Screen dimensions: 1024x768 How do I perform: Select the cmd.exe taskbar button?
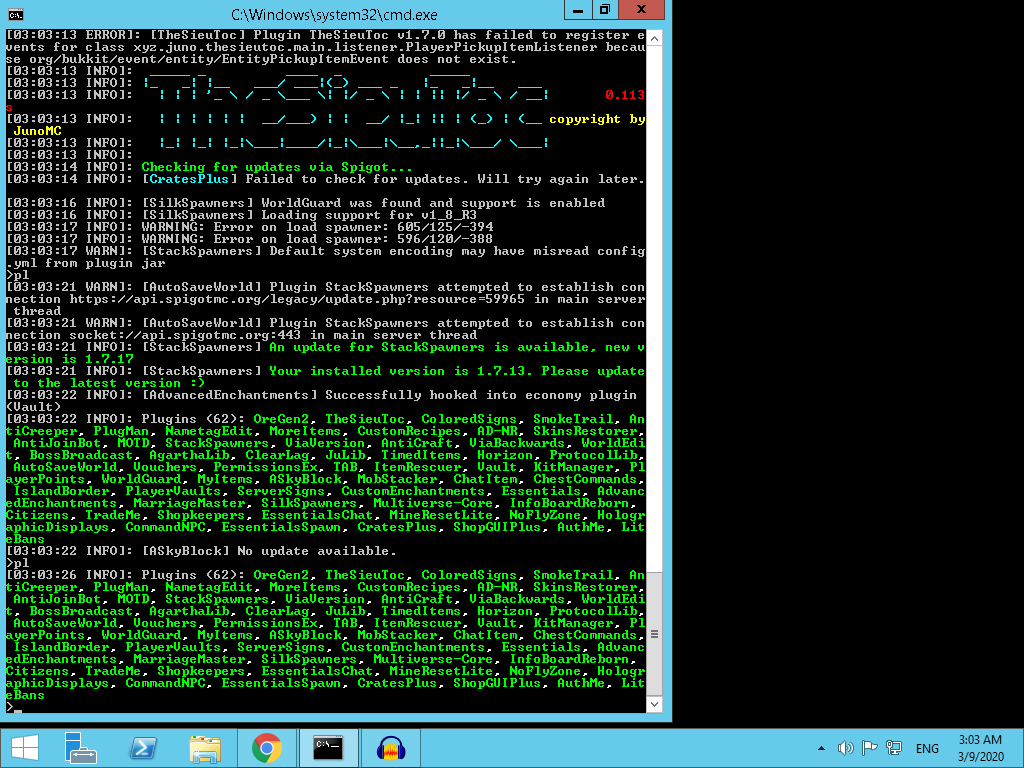click(328, 748)
